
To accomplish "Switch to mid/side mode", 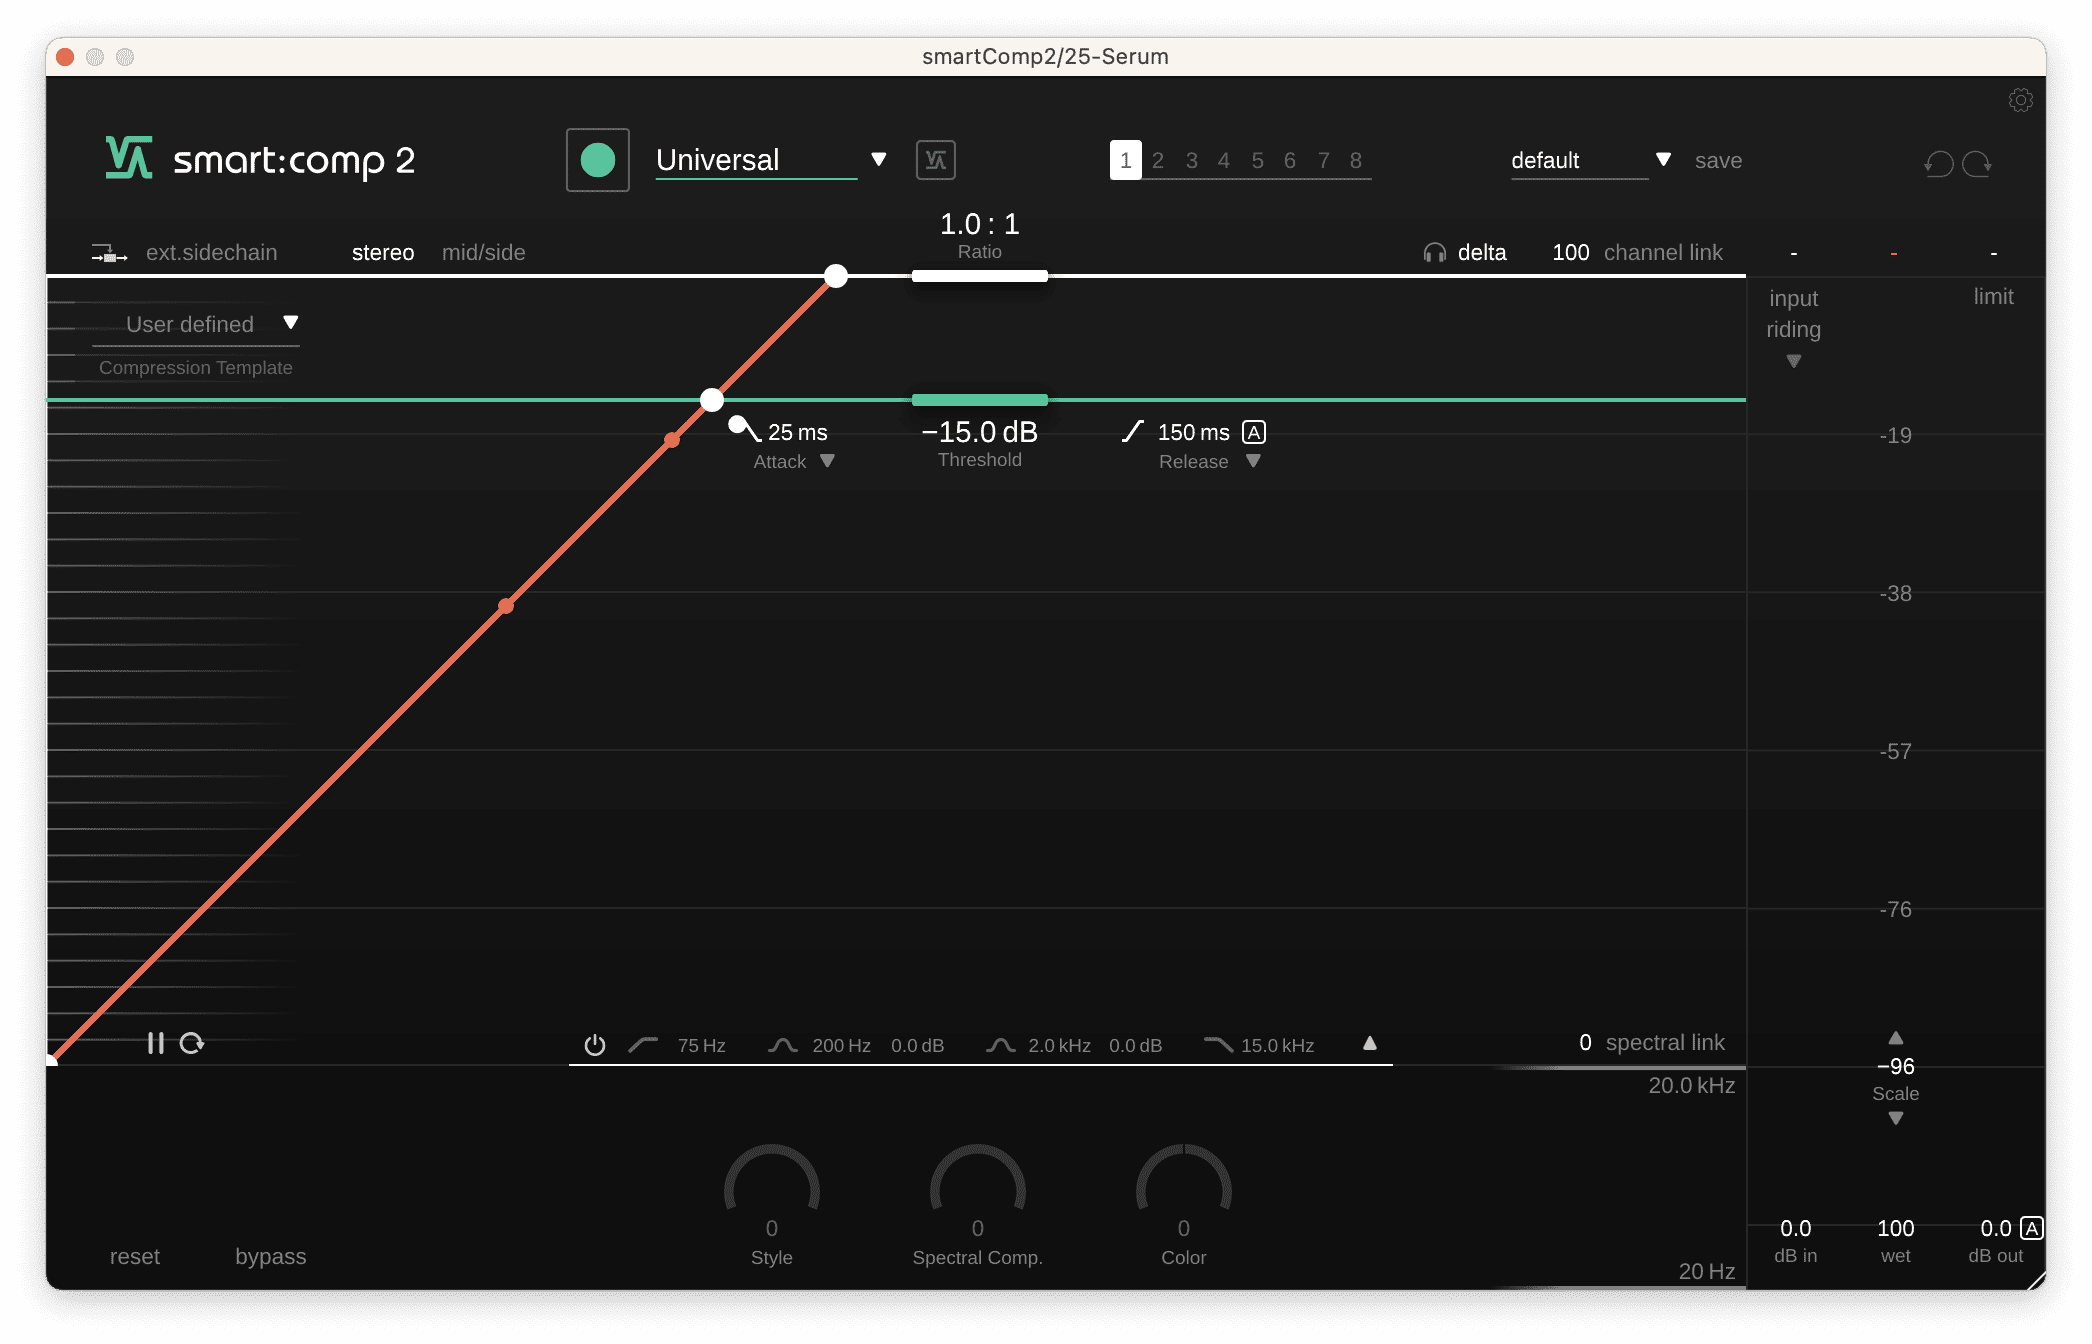I will click(484, 253).
